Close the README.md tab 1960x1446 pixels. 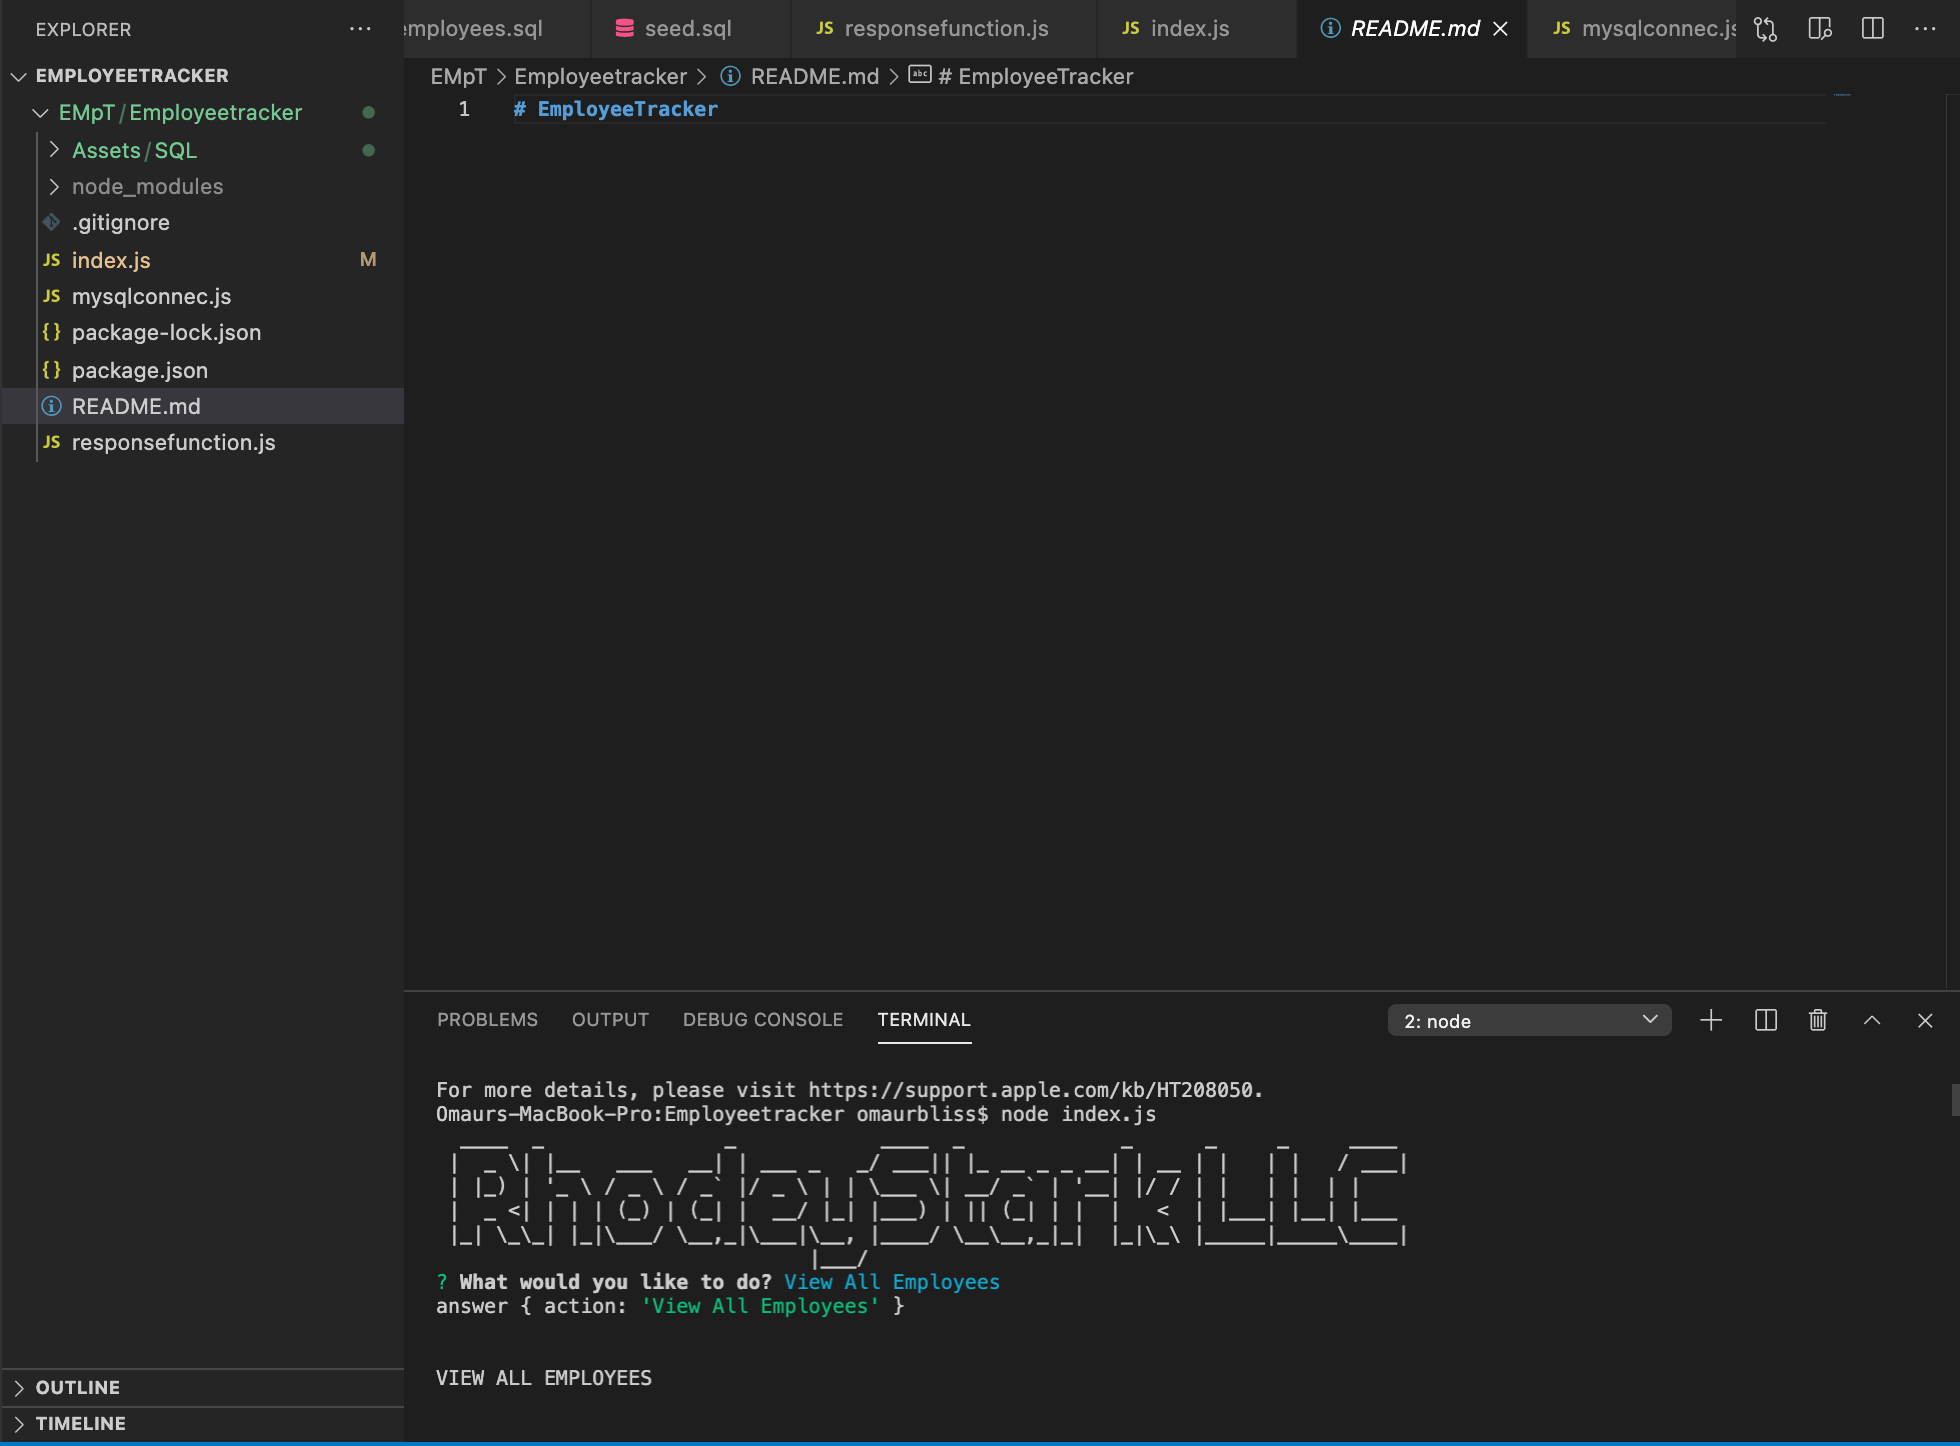pyautogui.click(x=1500, y=29)
